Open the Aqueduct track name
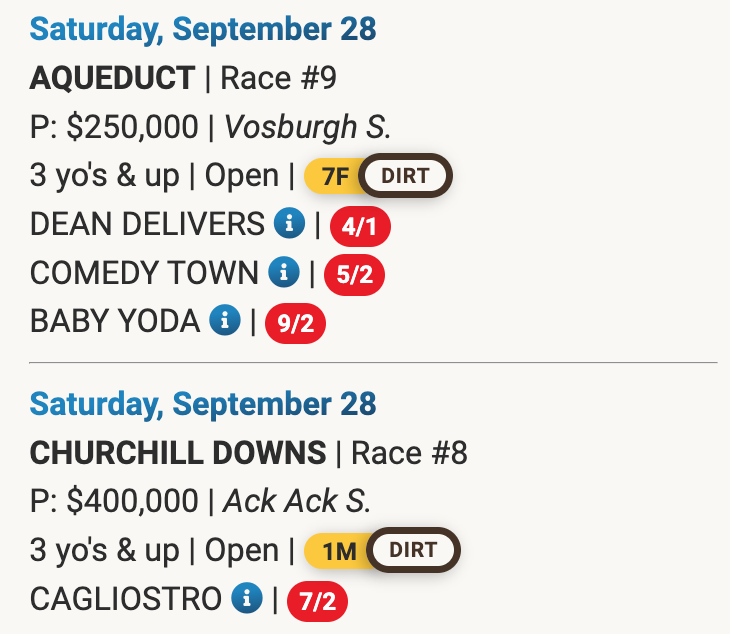Screen dimensions: 730x634 (112, 78)
